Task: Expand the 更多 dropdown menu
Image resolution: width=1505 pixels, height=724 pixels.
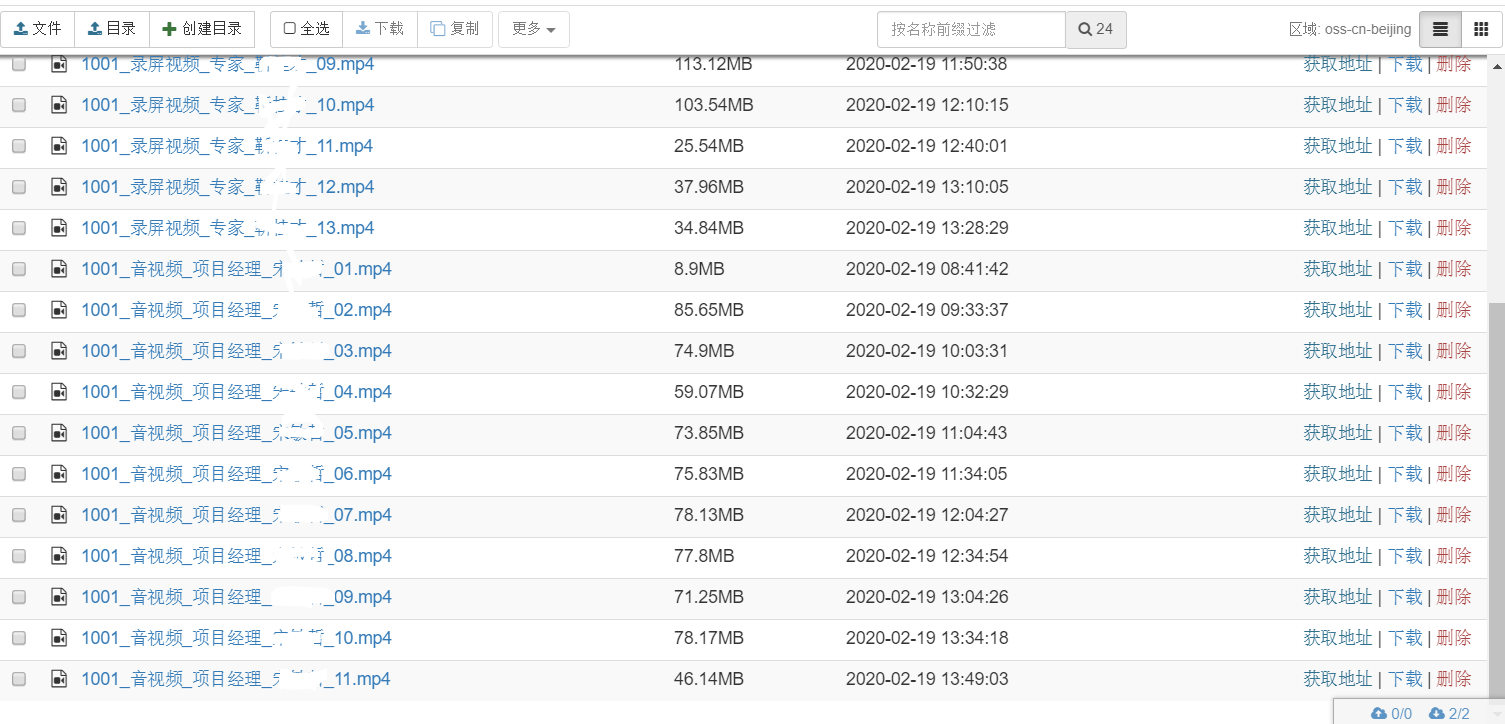Action: [534, 29]
